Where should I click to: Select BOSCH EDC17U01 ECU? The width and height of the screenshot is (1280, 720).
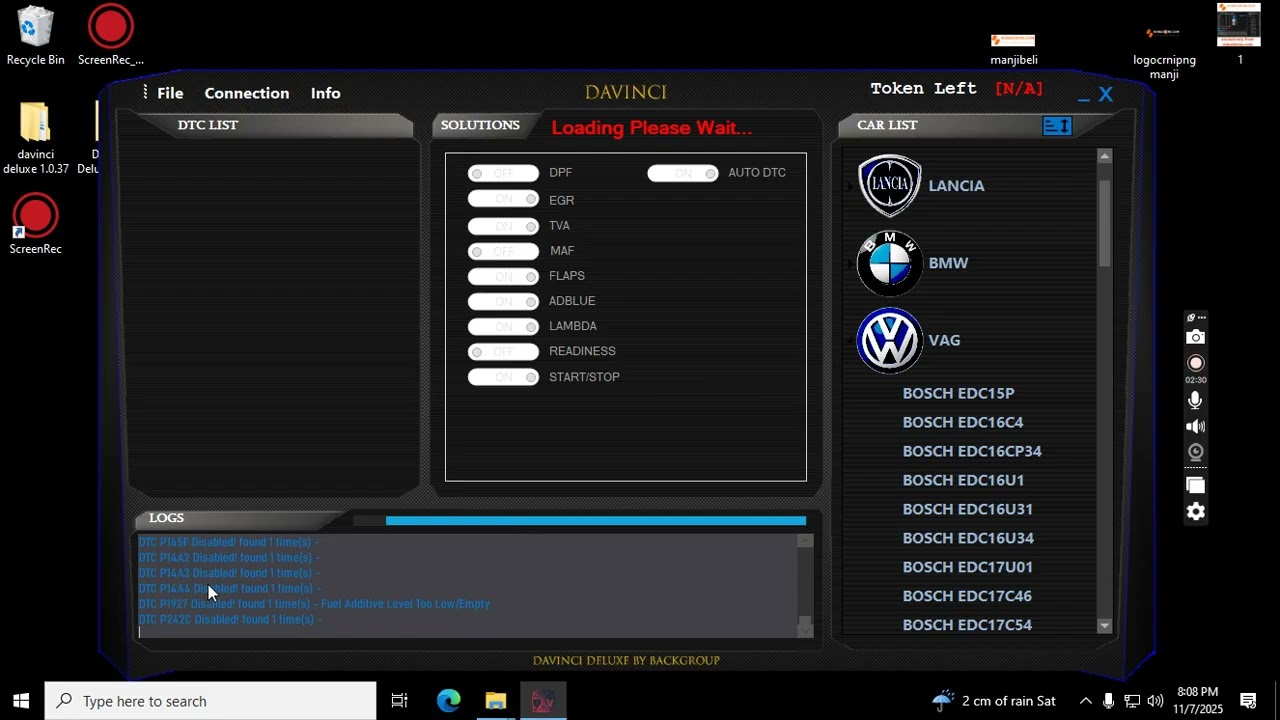pos(967,567)
